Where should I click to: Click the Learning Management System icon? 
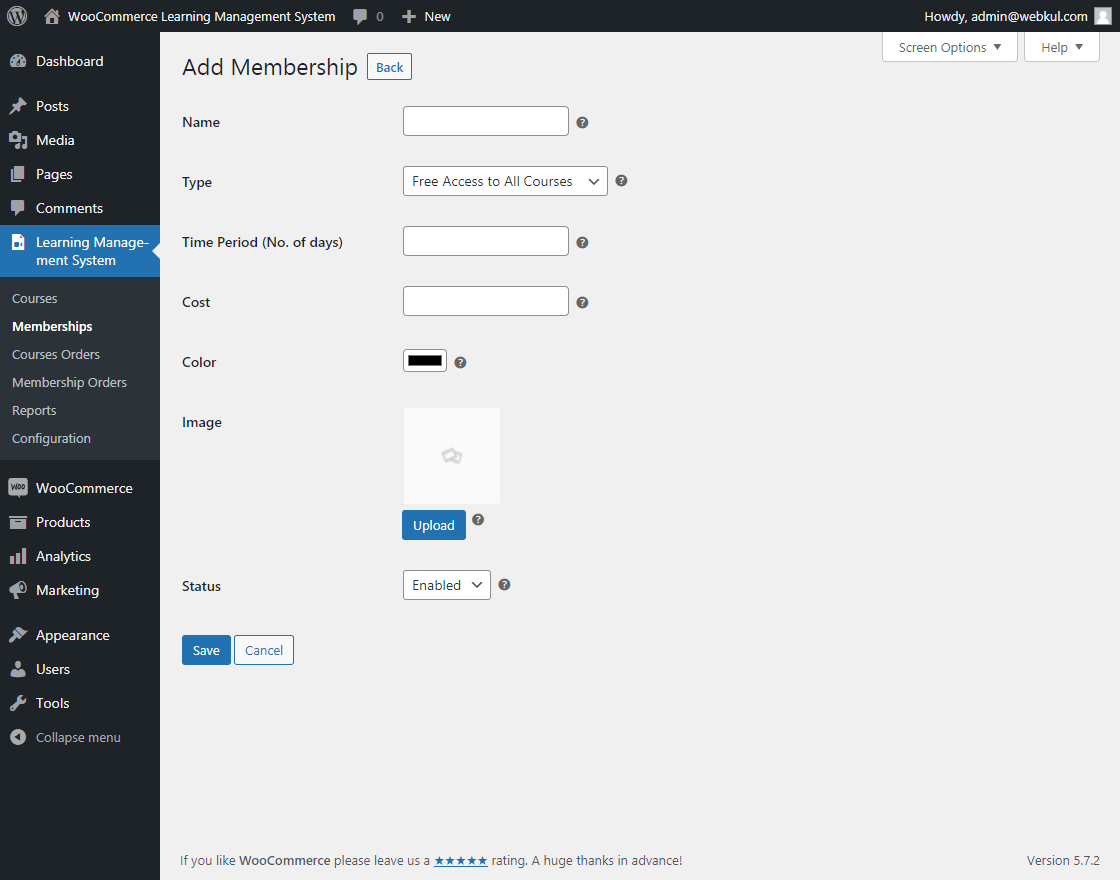(x=18, y=243)
